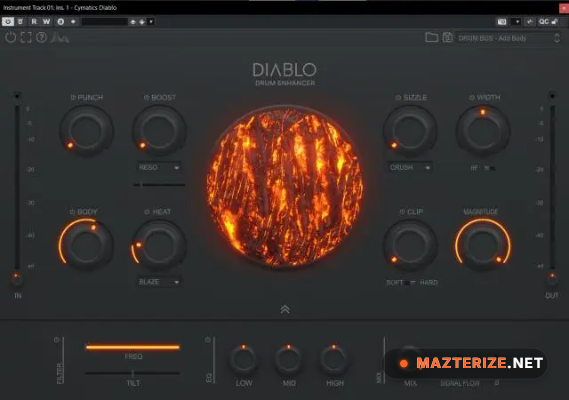Click the CLIP knob
The height and width of the screenshot is (400, 569).
point(410,245)
